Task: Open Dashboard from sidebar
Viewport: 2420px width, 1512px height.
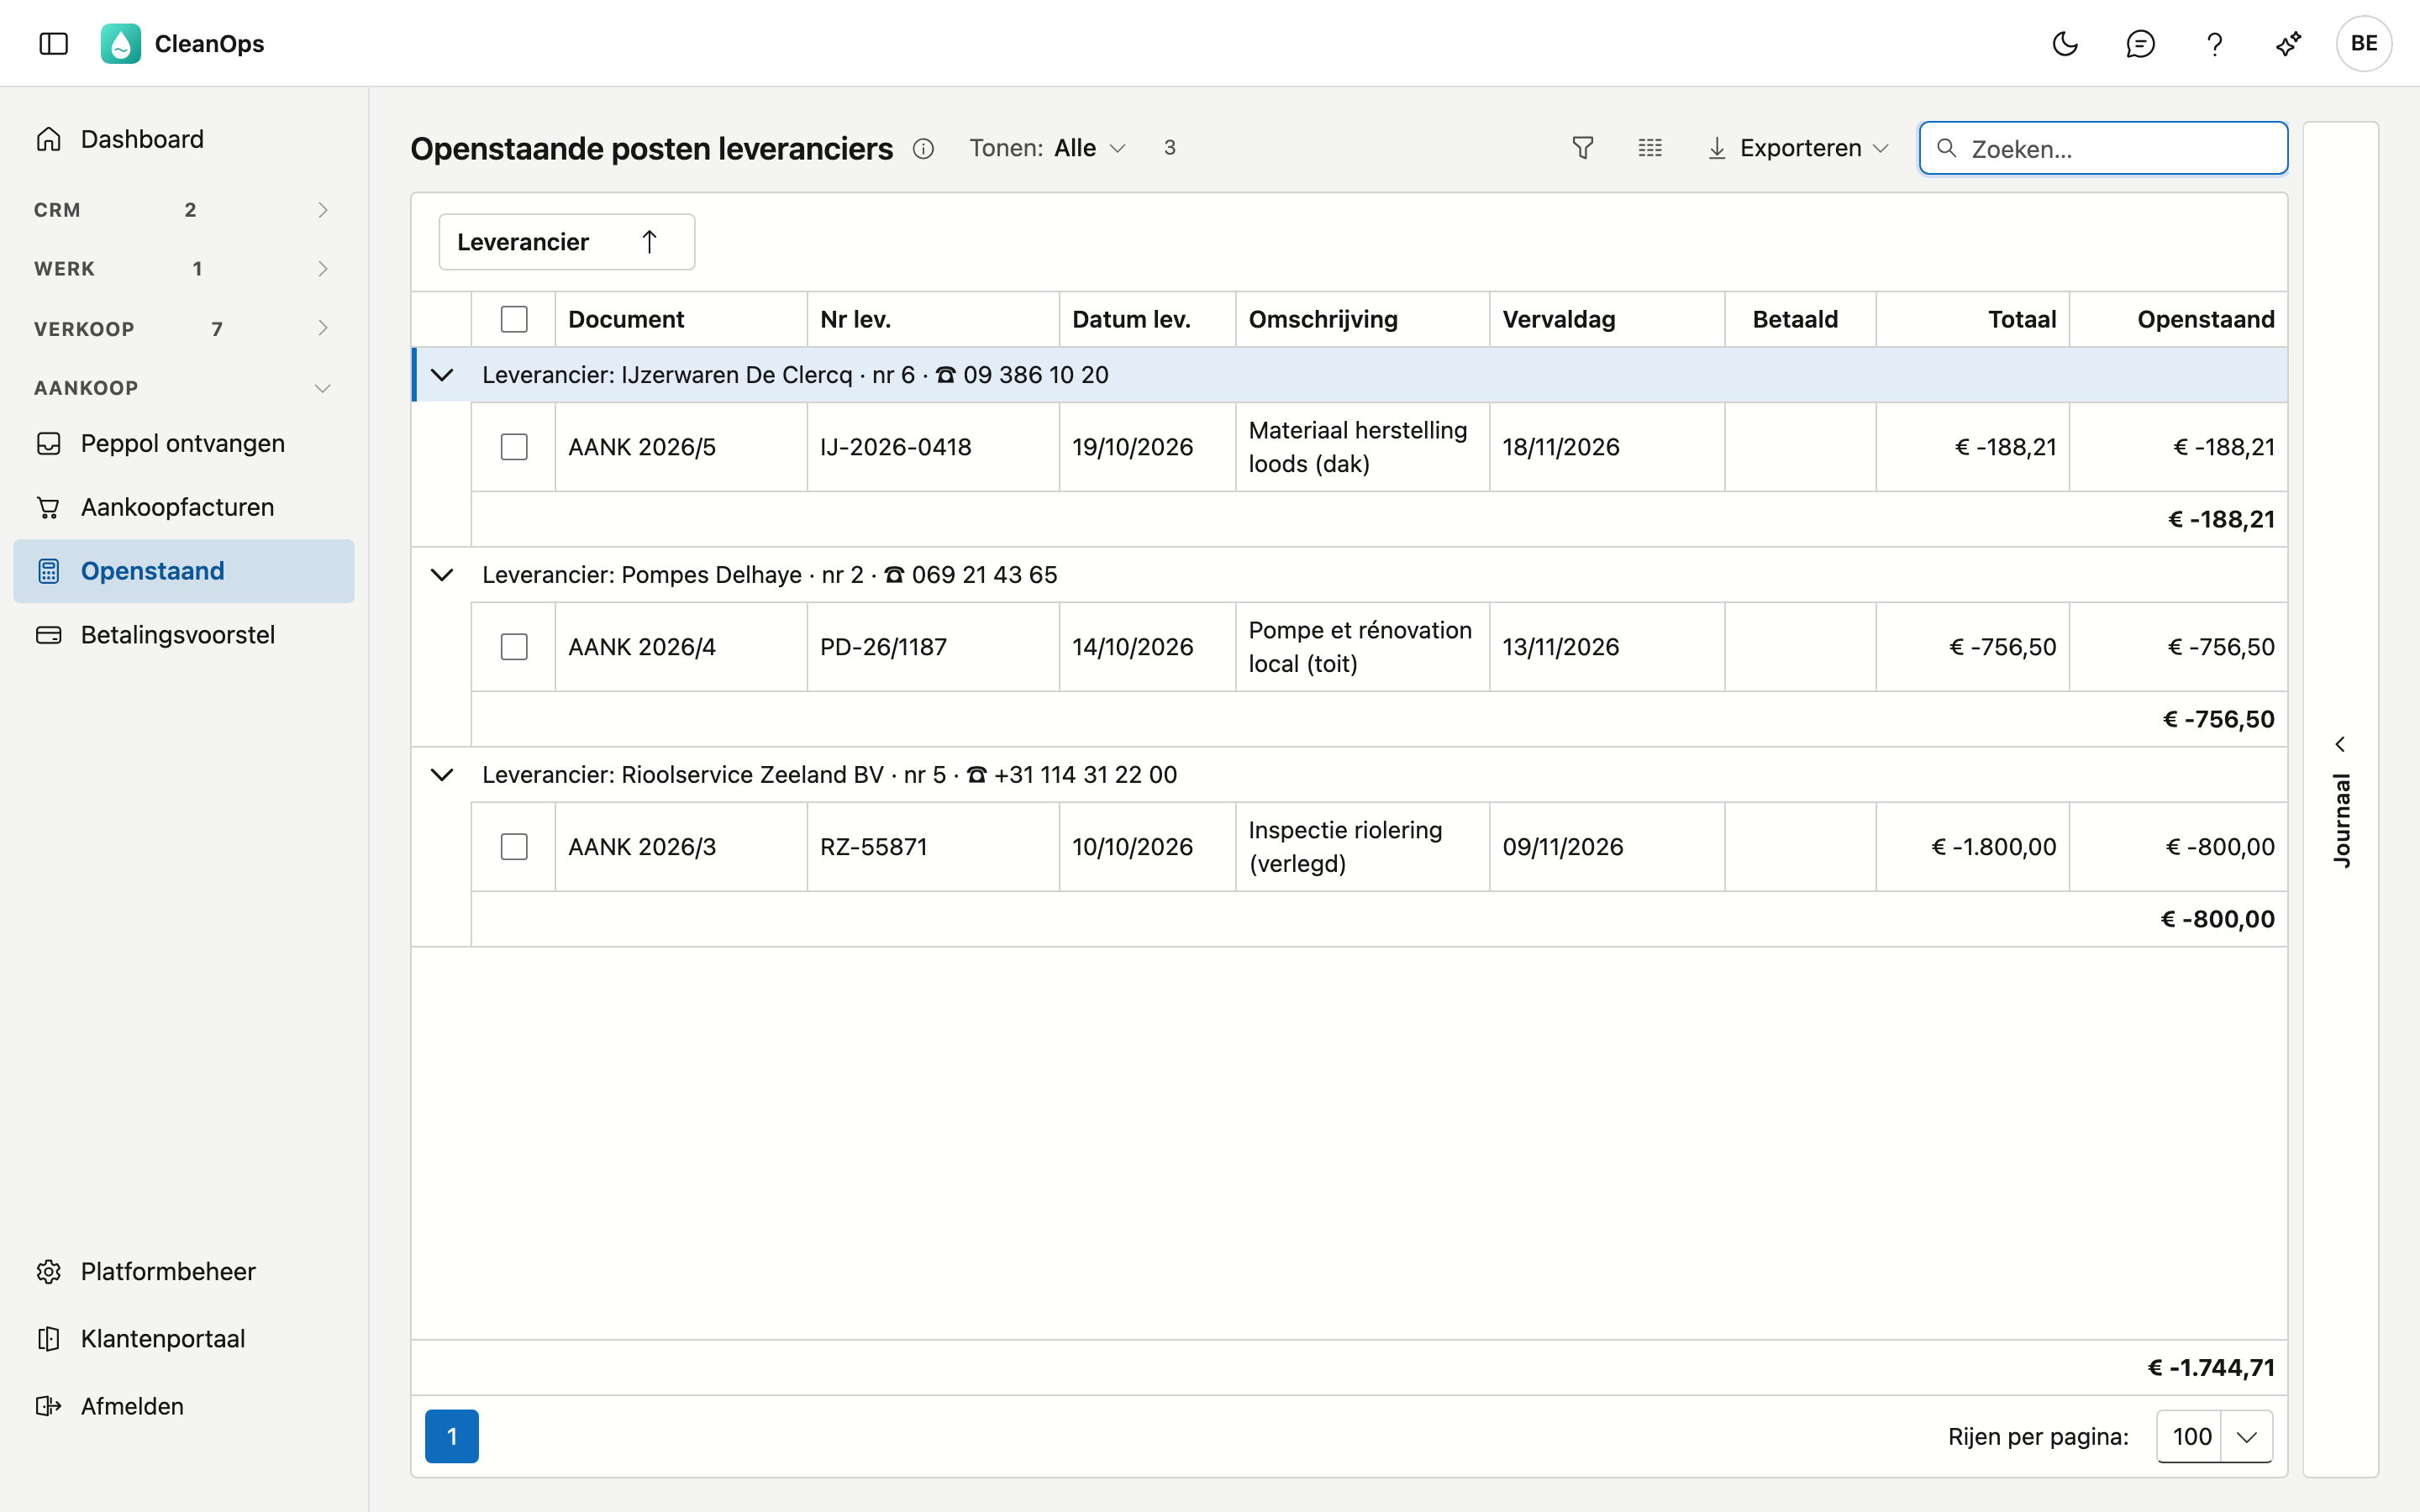Action: pos(184,139)
